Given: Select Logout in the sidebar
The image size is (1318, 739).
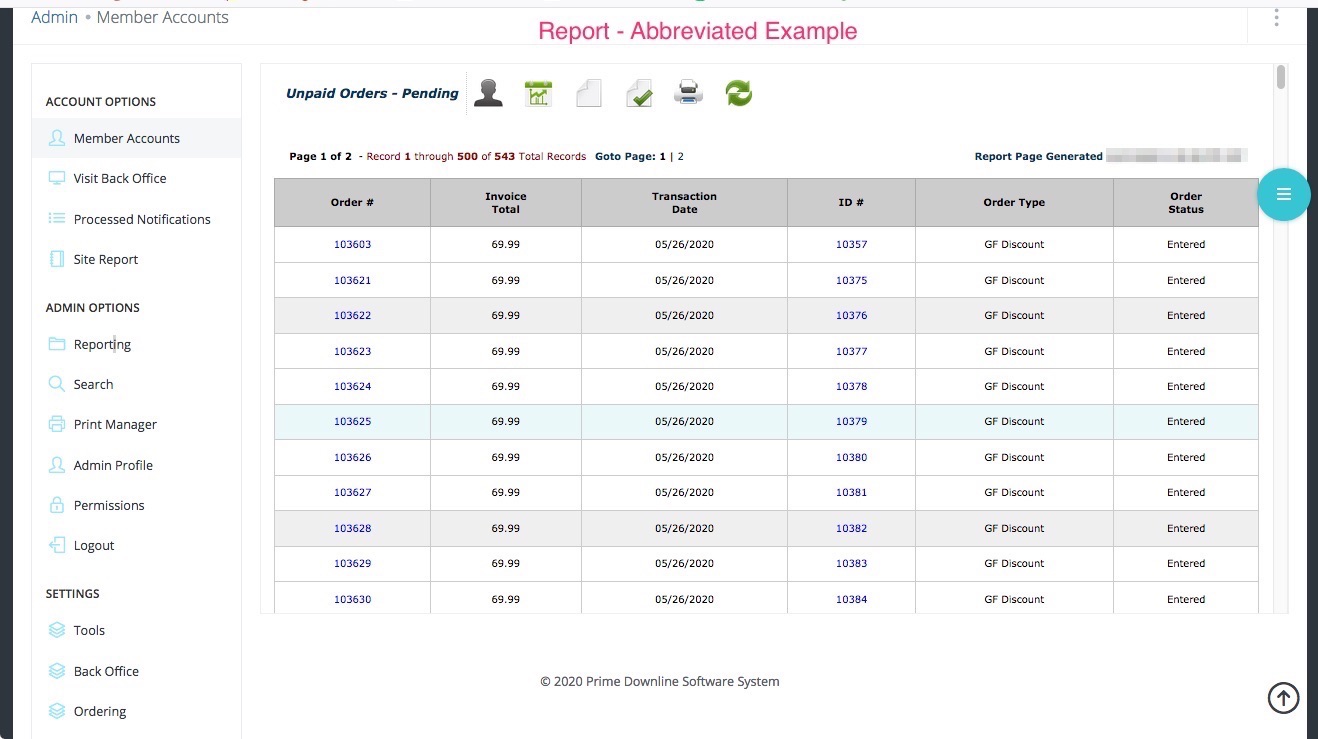Looking at the screenshot, I should 94,545.
